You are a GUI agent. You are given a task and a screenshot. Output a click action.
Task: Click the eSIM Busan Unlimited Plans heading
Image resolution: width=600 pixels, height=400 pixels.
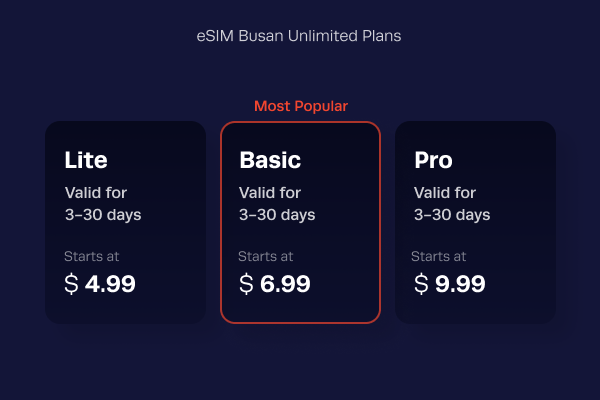300,36
